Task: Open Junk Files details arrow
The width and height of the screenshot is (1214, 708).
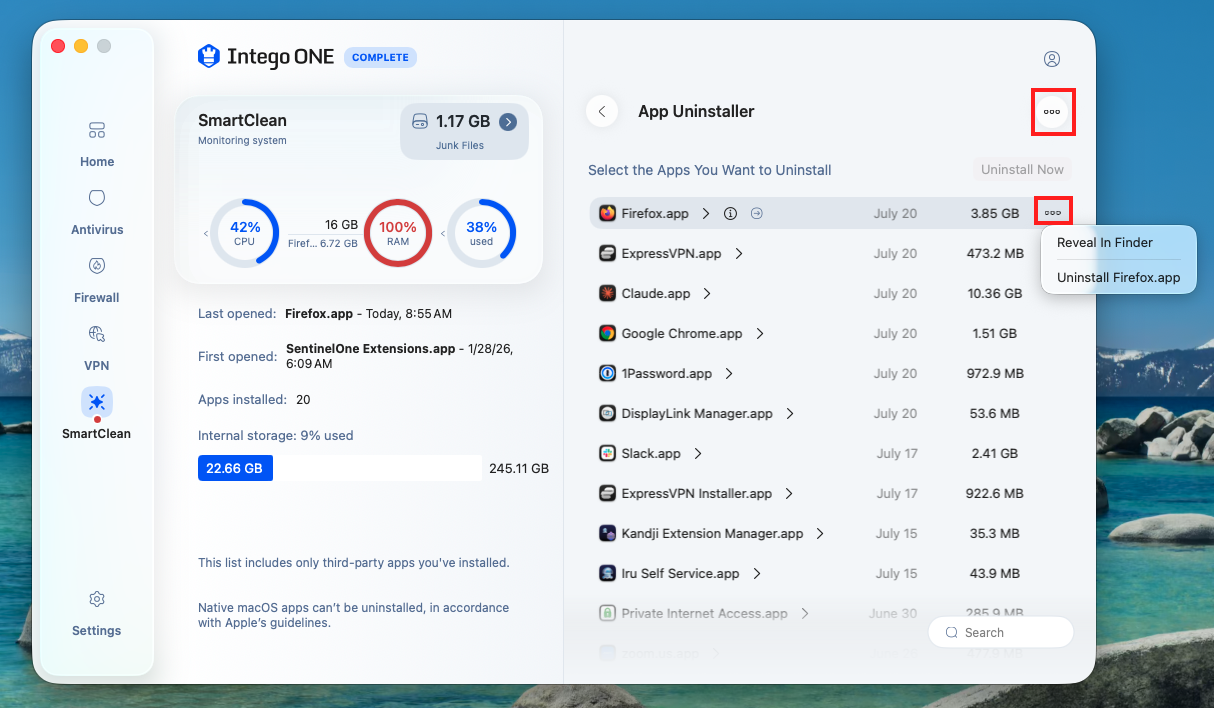Action: [x=508, y=122]
